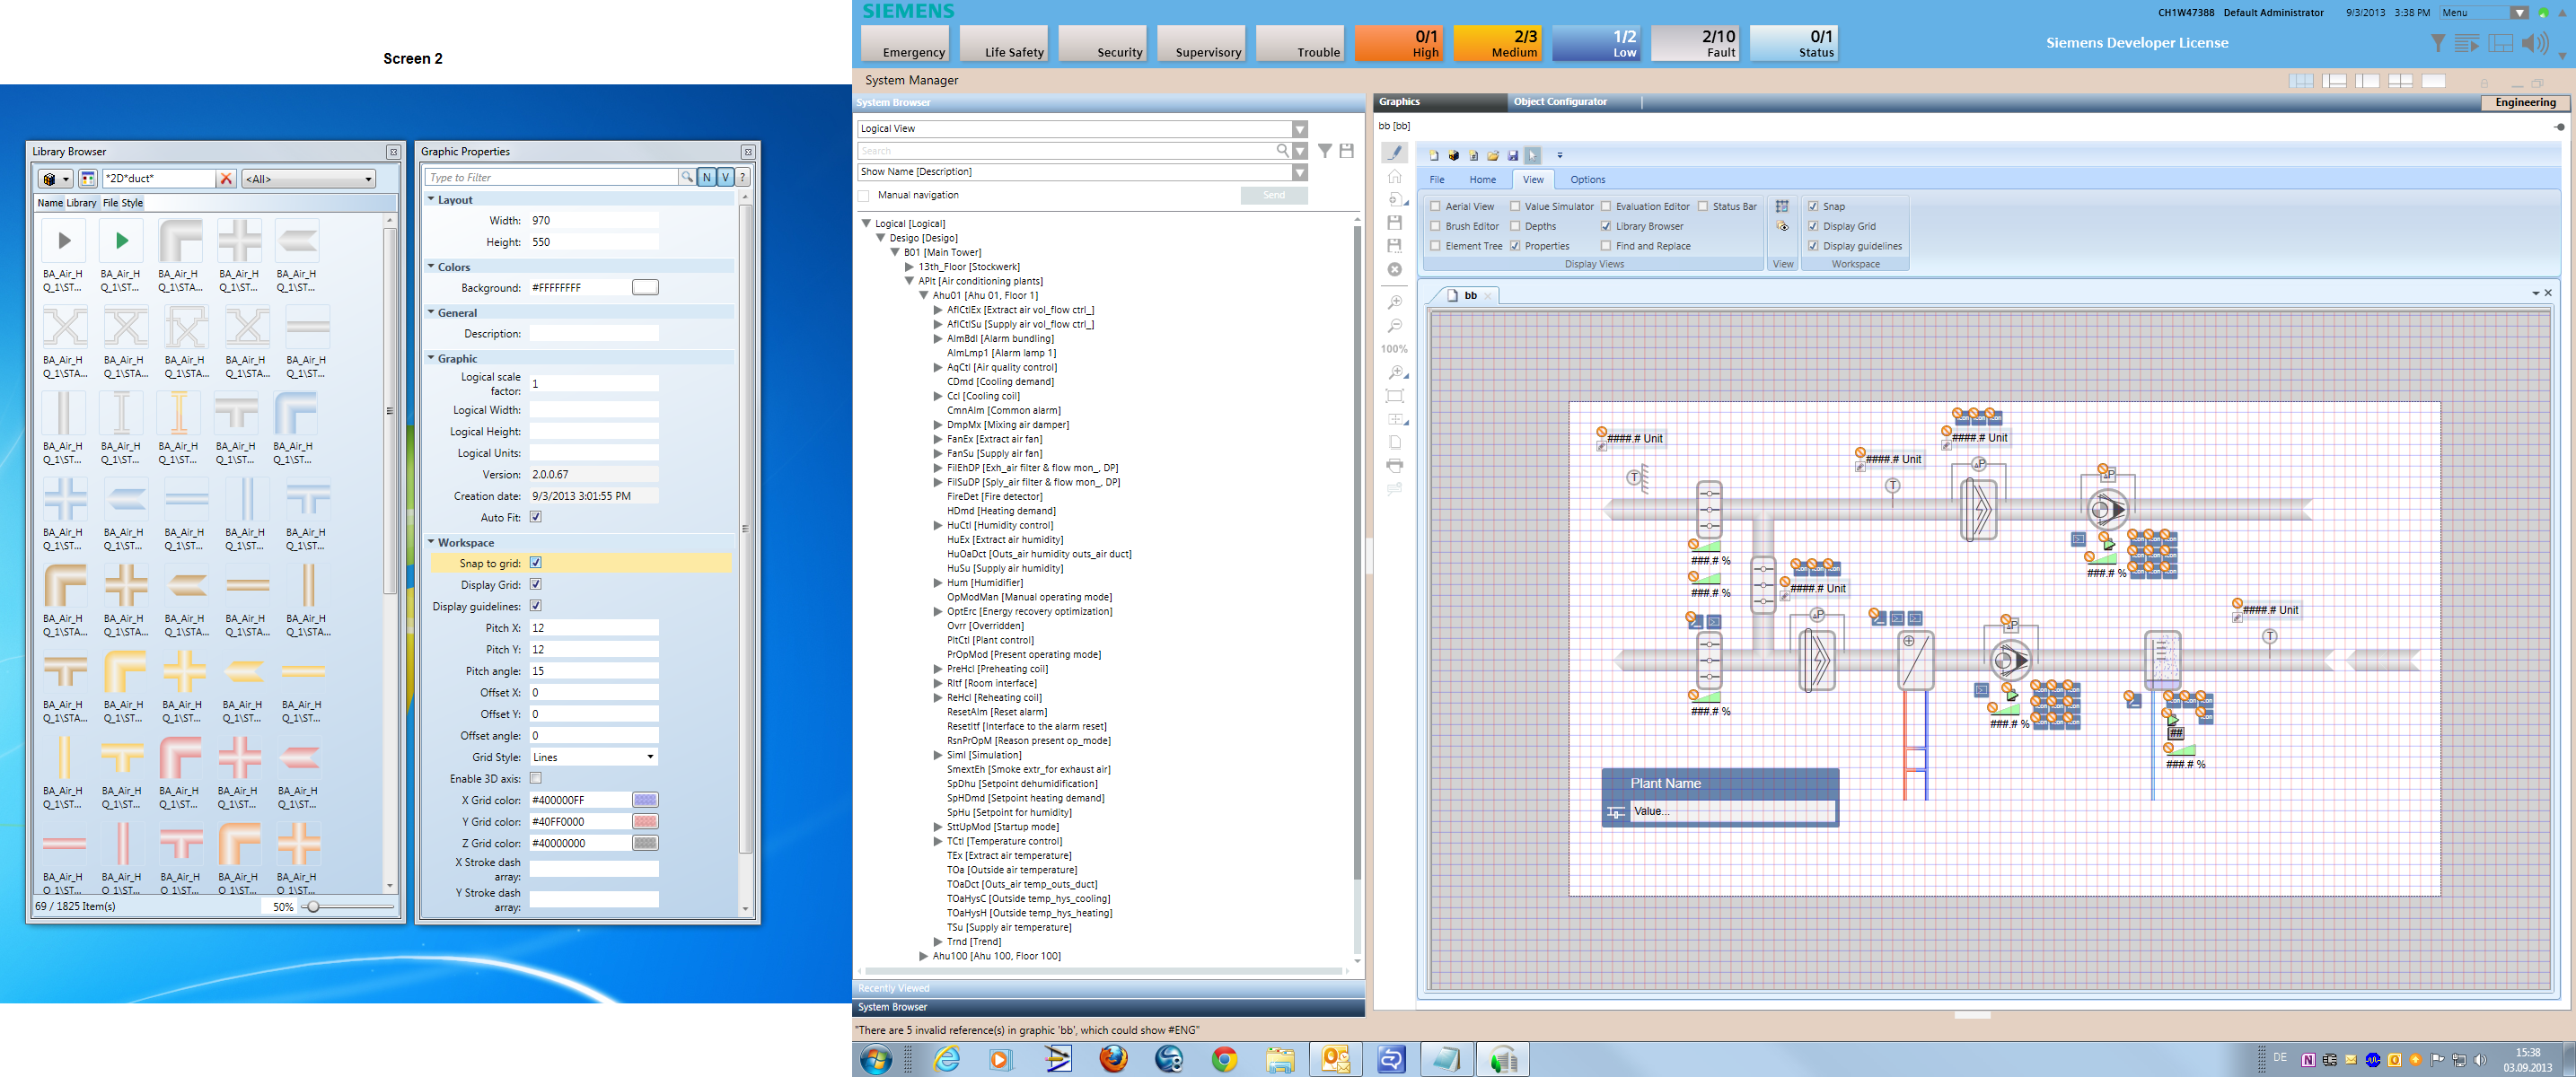The width and height of the screenshot is (2576, 1077).
Task: Open the Object Configurator tab
Action: point(1560,102)
